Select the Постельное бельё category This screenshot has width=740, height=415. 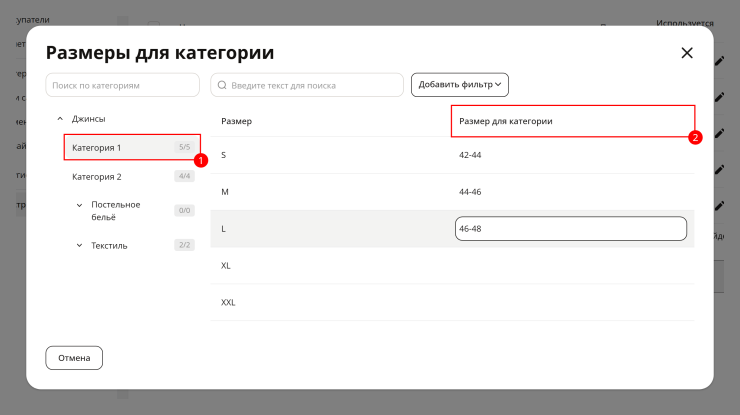coord(116,211)
